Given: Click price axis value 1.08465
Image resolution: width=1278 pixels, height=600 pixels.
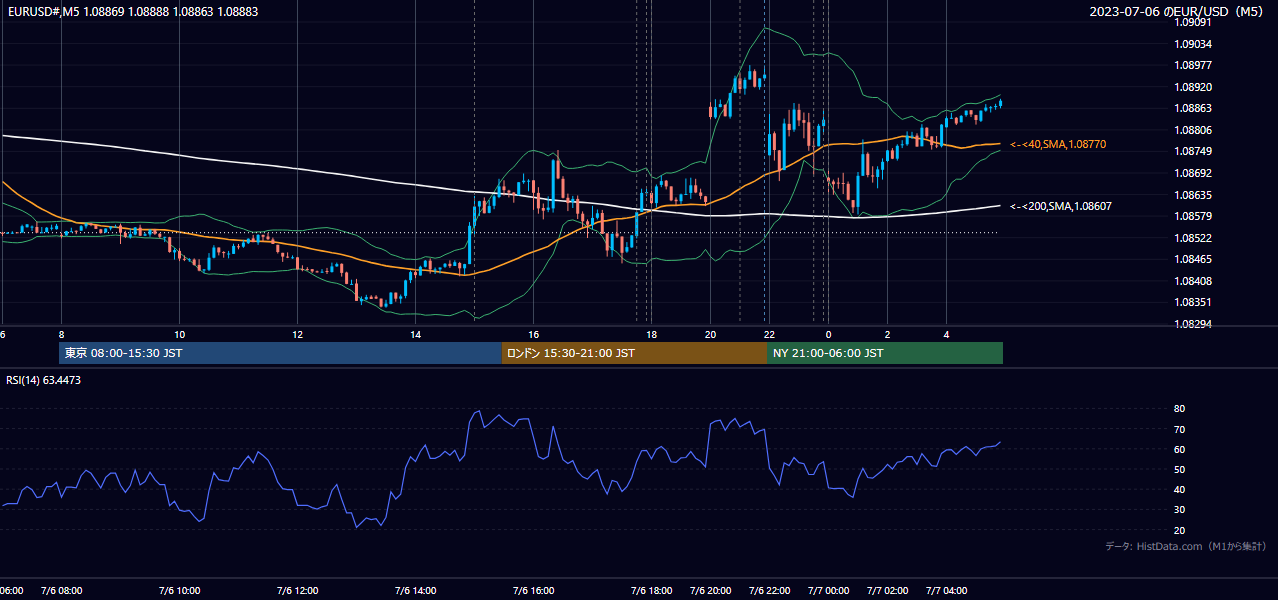Looking at the screenshot, I should pos(1194,259).
